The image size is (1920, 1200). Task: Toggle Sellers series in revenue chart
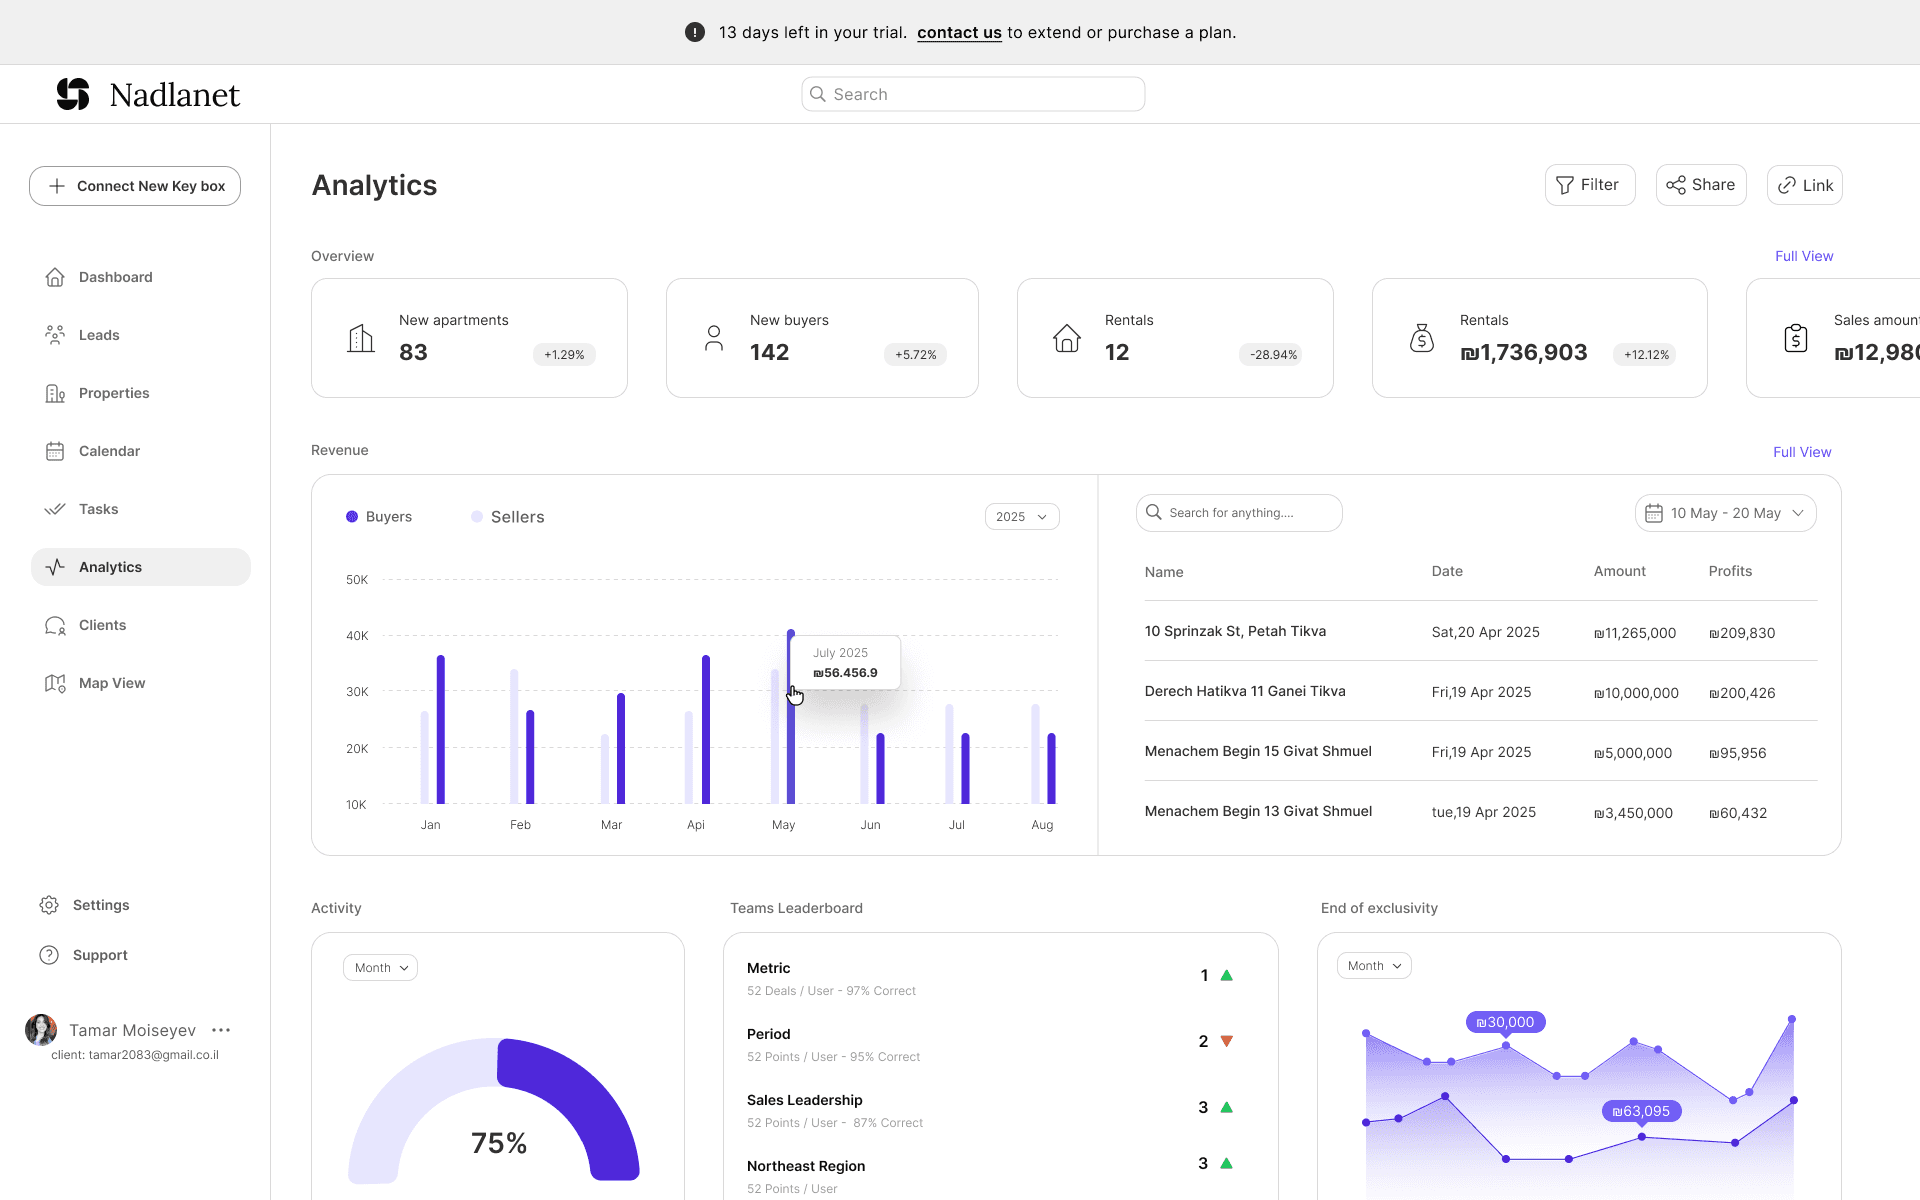(508, 517)
